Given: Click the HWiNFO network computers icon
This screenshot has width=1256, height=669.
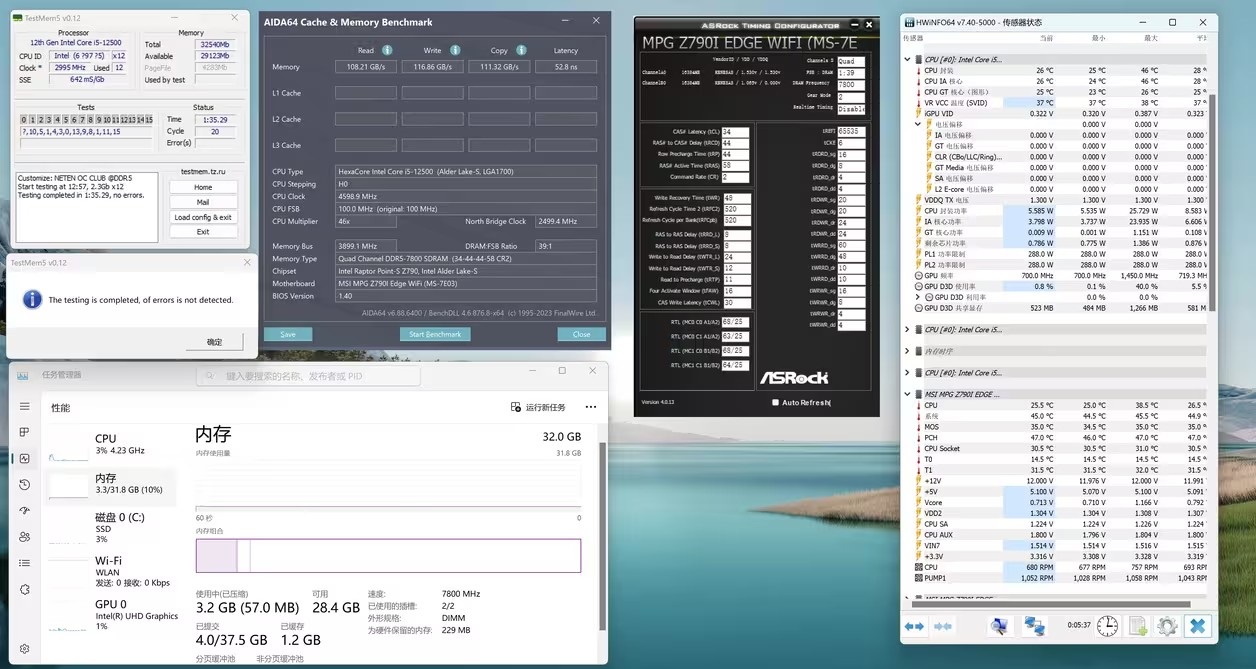Looking at the screenshot, I should pyautogui.click(x=1034, y=626).
